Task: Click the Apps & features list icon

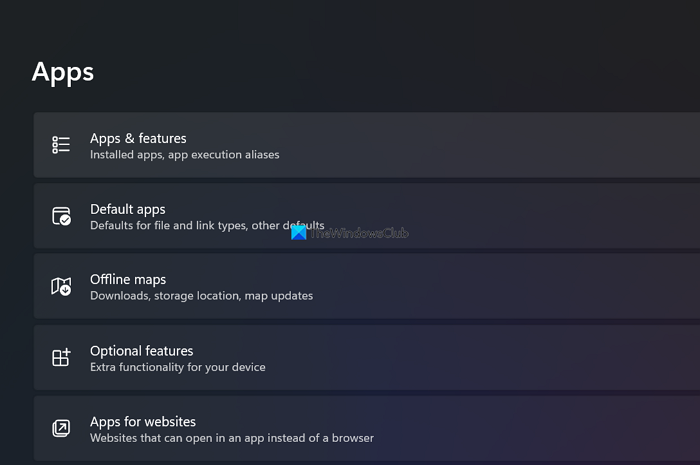Action: [x=61, y=145]
